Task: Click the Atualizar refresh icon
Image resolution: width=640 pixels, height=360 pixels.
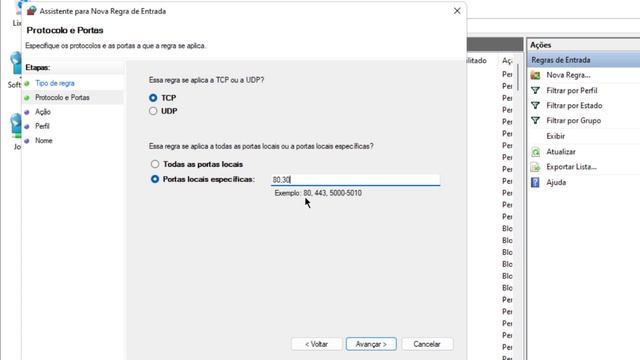Action: (535, 152)
